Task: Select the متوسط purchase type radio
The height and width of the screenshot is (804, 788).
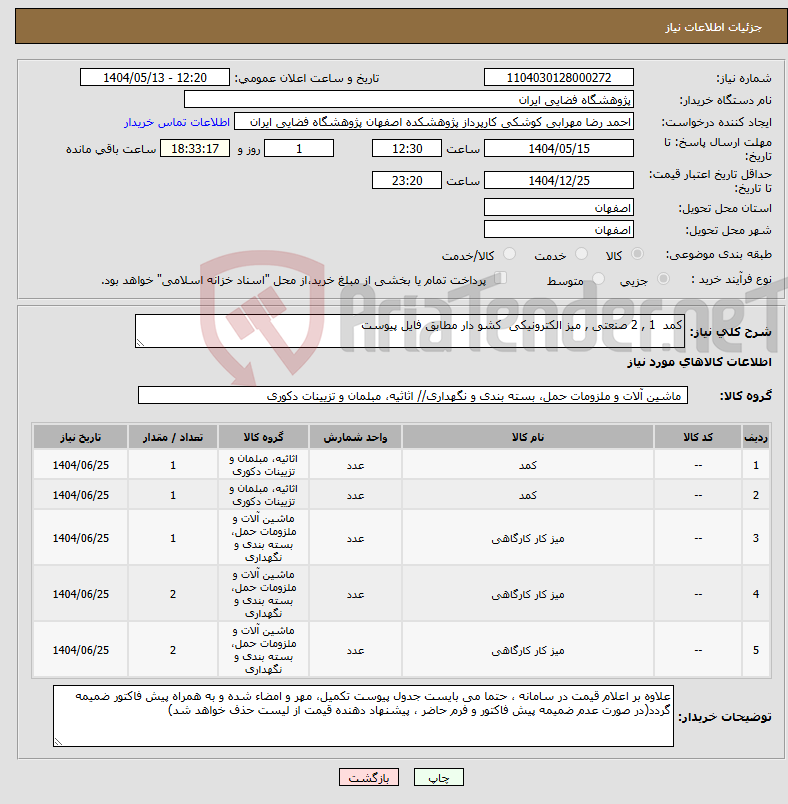Action: coord(598,278)
